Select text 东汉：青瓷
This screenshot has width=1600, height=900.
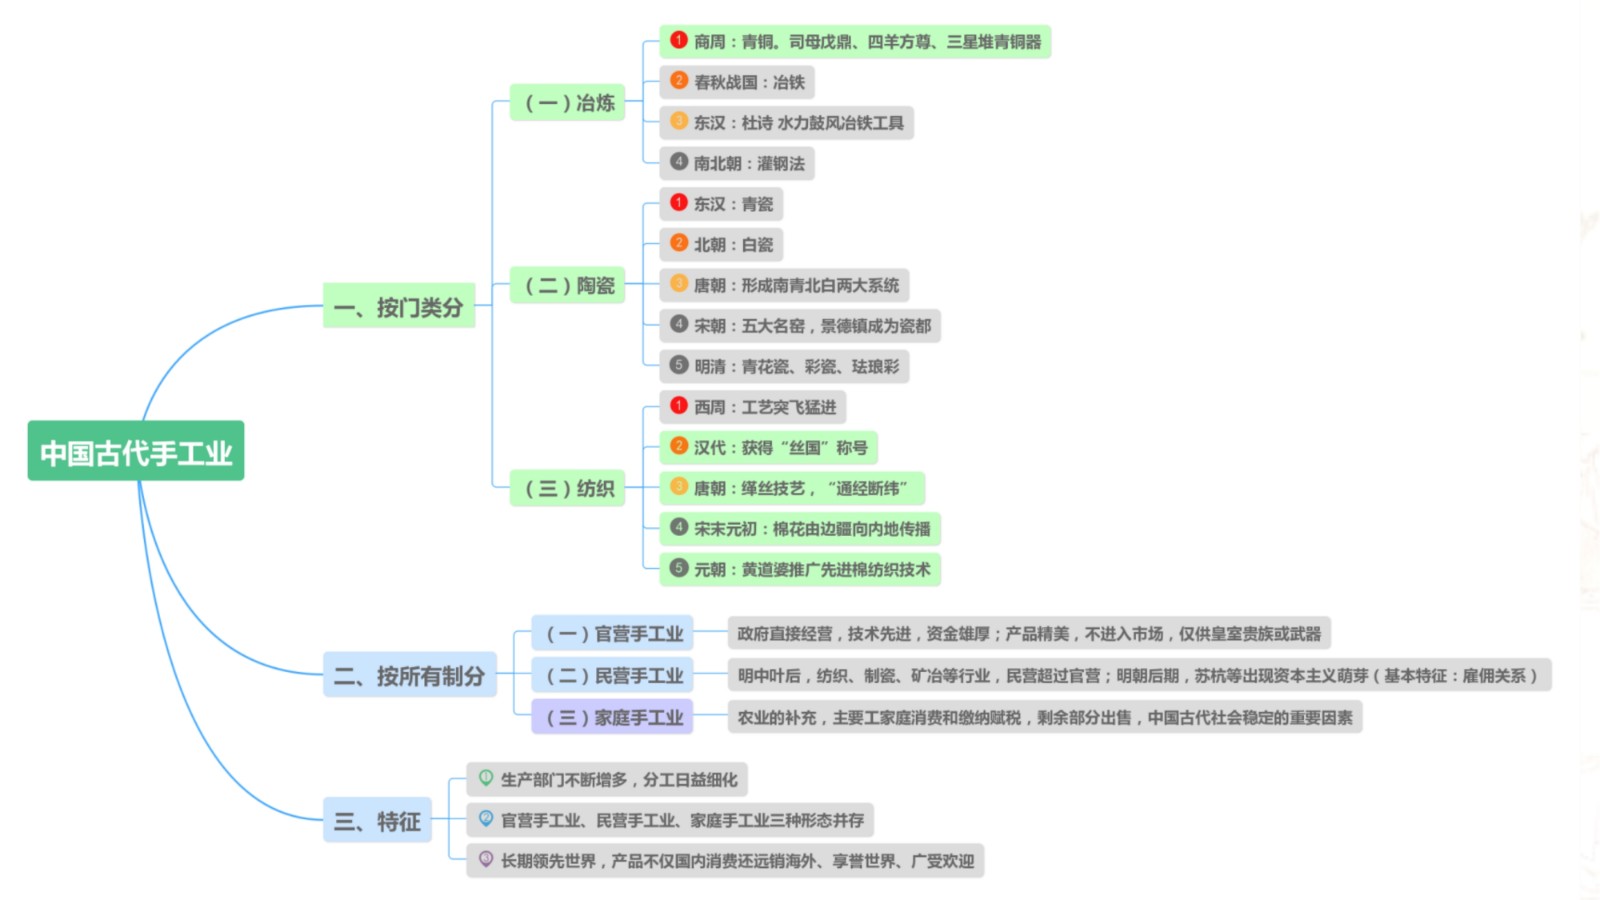tap(733, 204)
